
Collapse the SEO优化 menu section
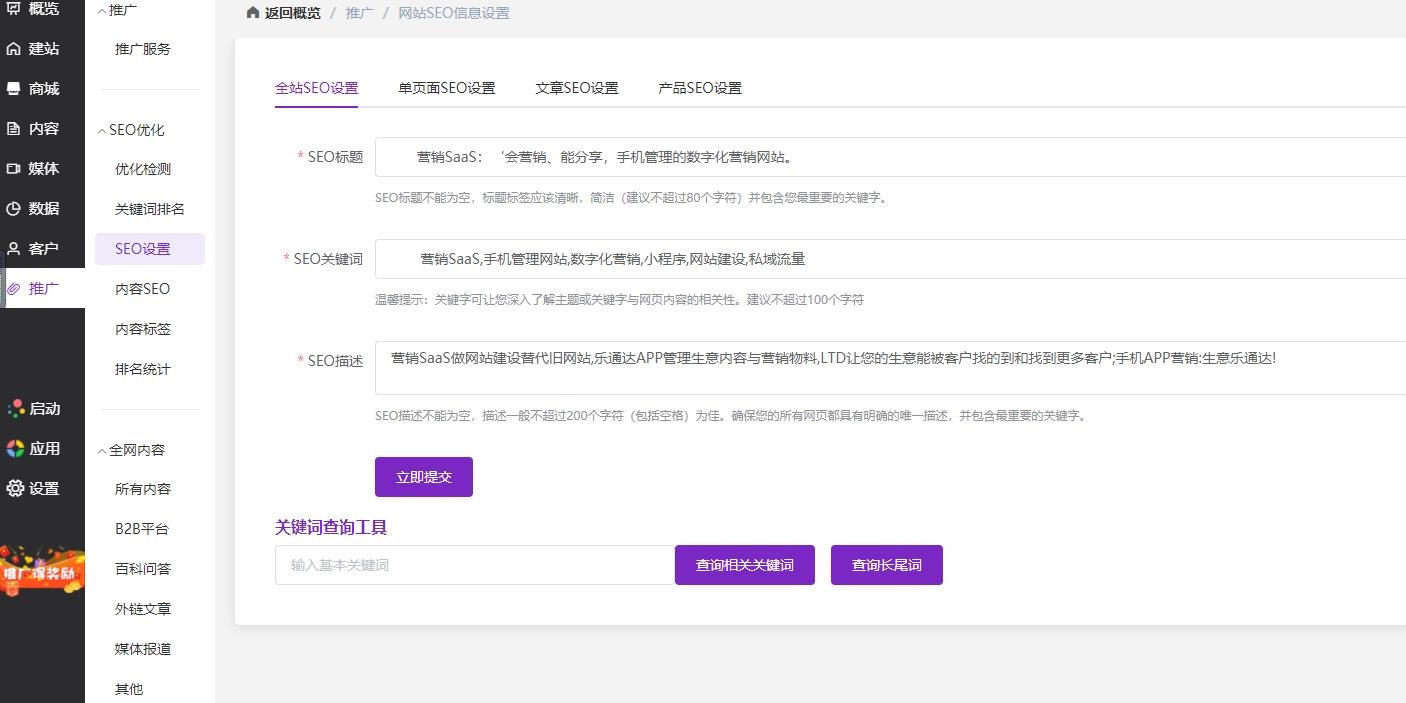(102, 130)
